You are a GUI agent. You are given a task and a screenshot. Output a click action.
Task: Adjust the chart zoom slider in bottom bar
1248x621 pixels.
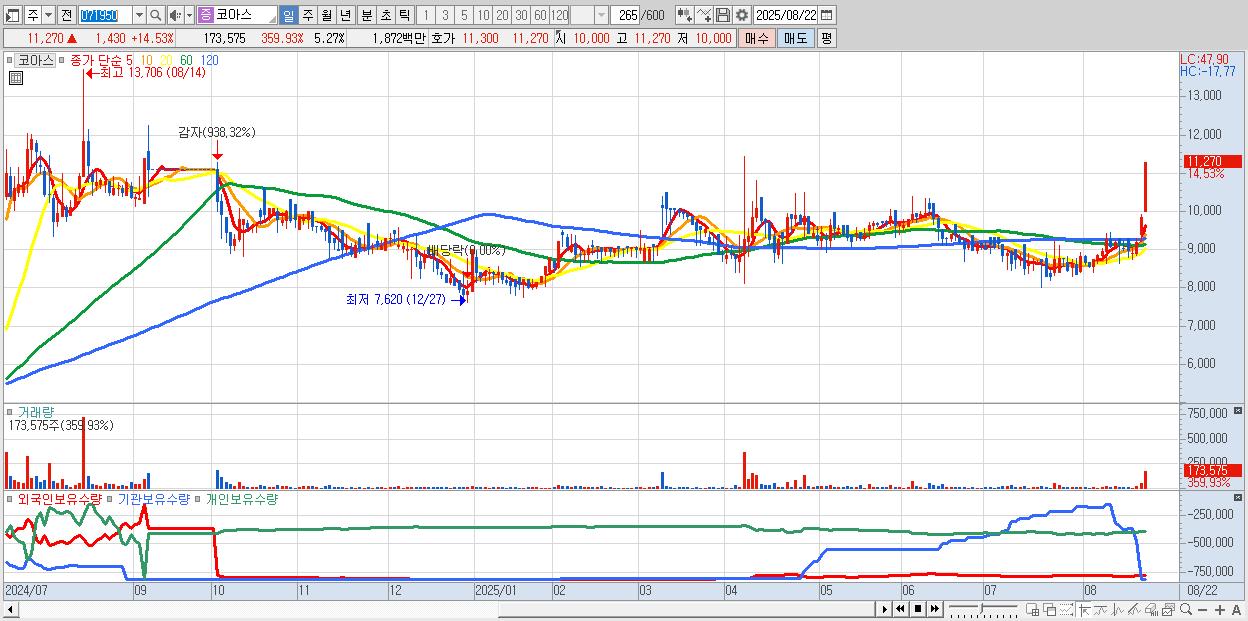tap(983, 609)
